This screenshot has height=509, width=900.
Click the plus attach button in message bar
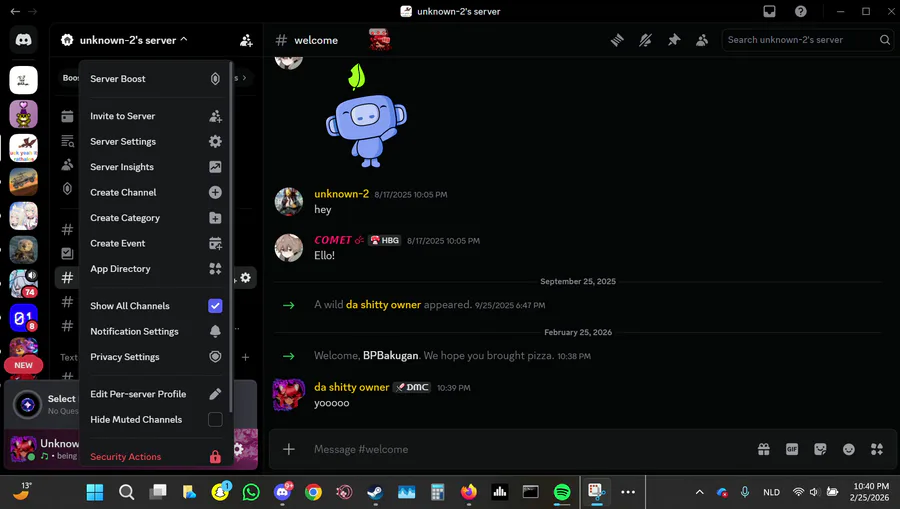289,449
